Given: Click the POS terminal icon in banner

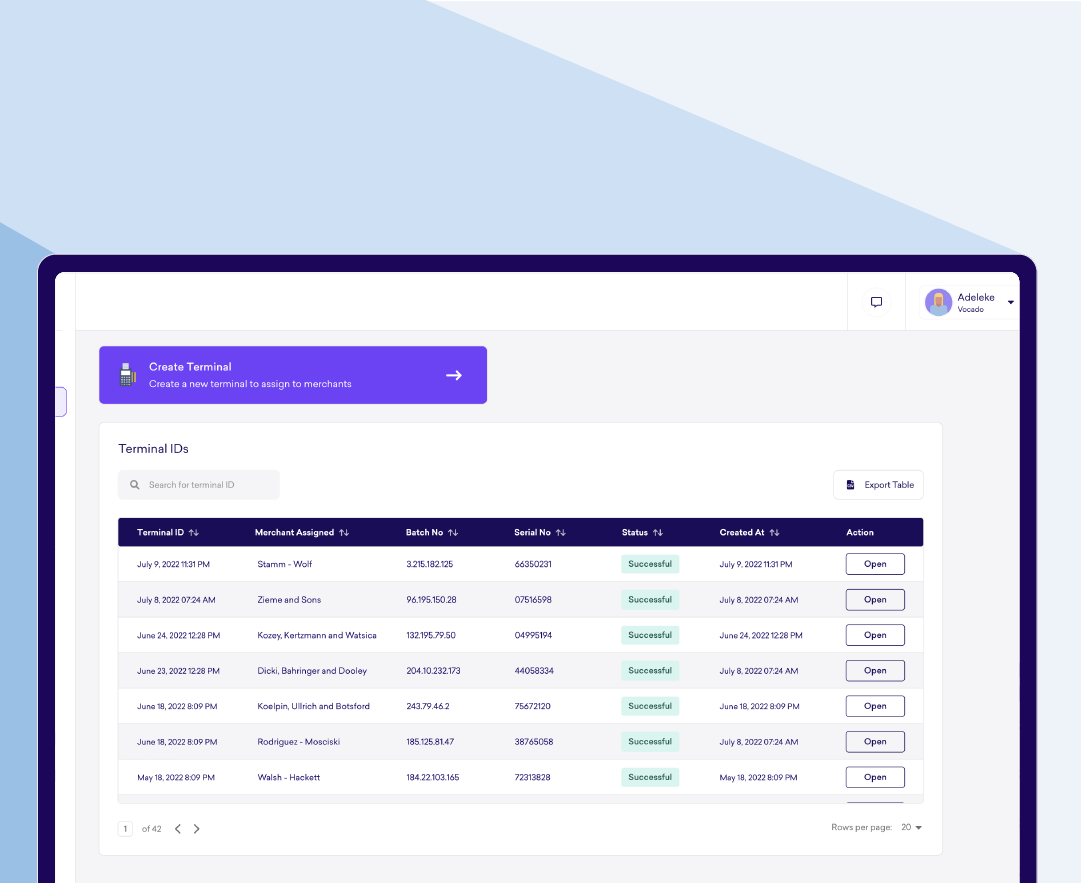Looking at the screenshot, I should [128, 374].
